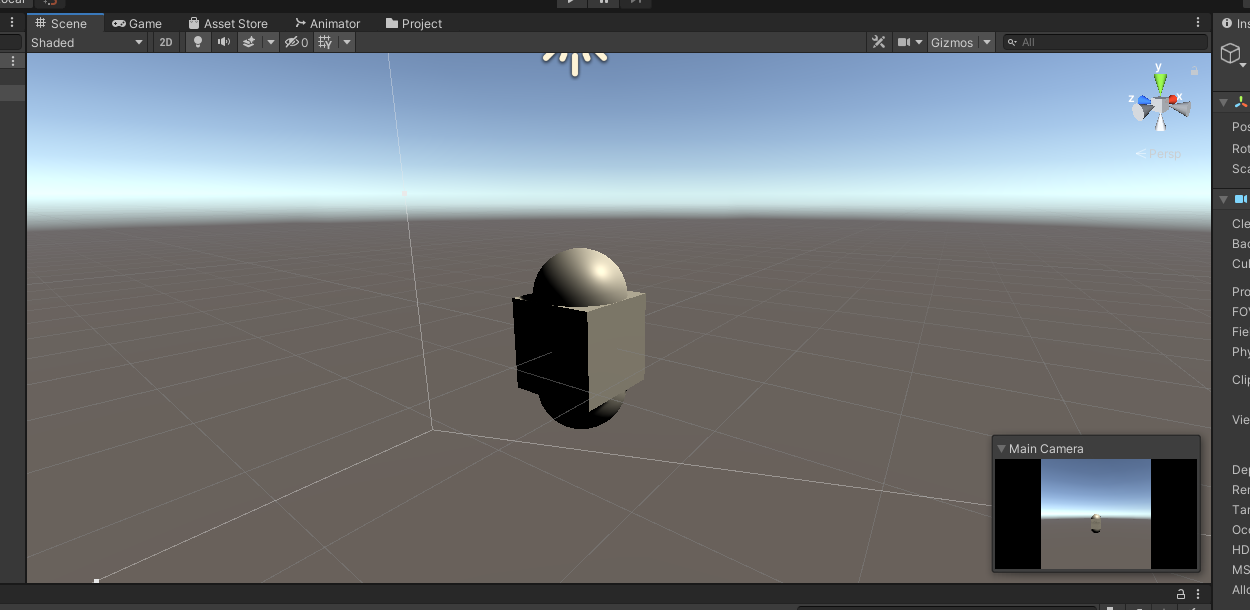Click the Transform component icon
This screenshot has height=610, width=1250.
click(1241, 102)
